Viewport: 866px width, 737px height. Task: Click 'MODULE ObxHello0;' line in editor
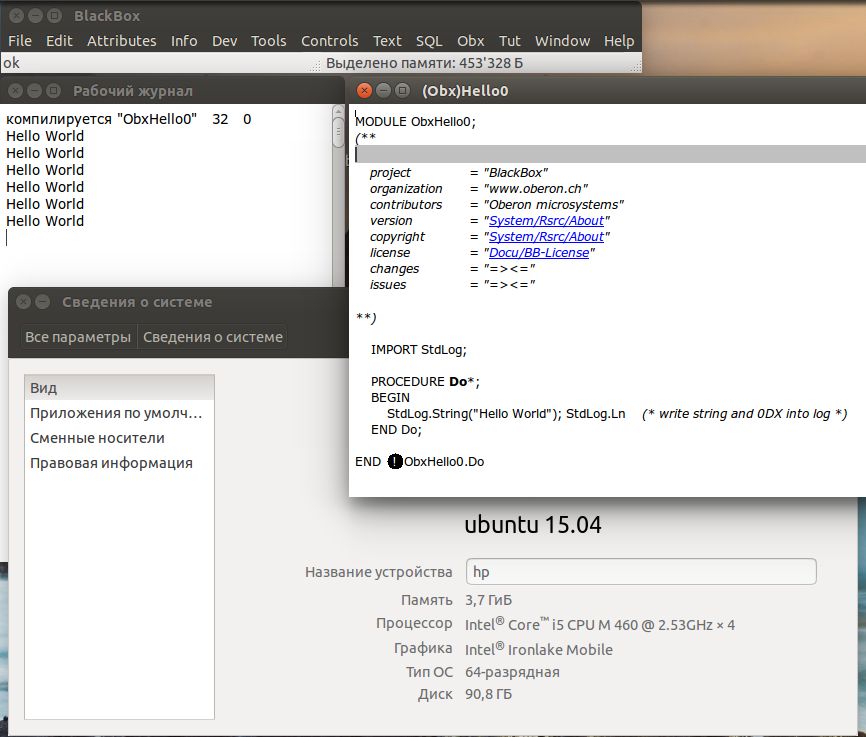[x=415, y=122]
